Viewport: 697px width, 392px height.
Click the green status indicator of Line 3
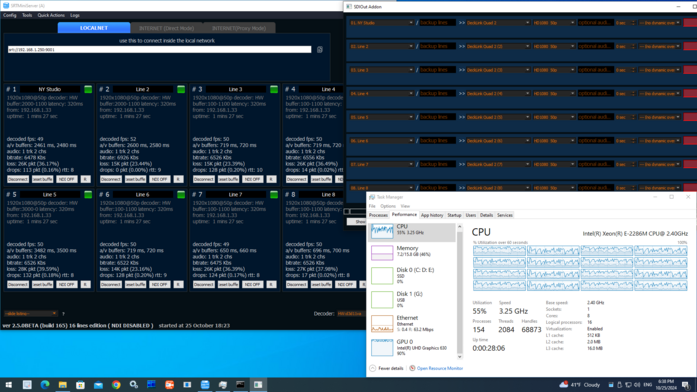tap(274, 89)
